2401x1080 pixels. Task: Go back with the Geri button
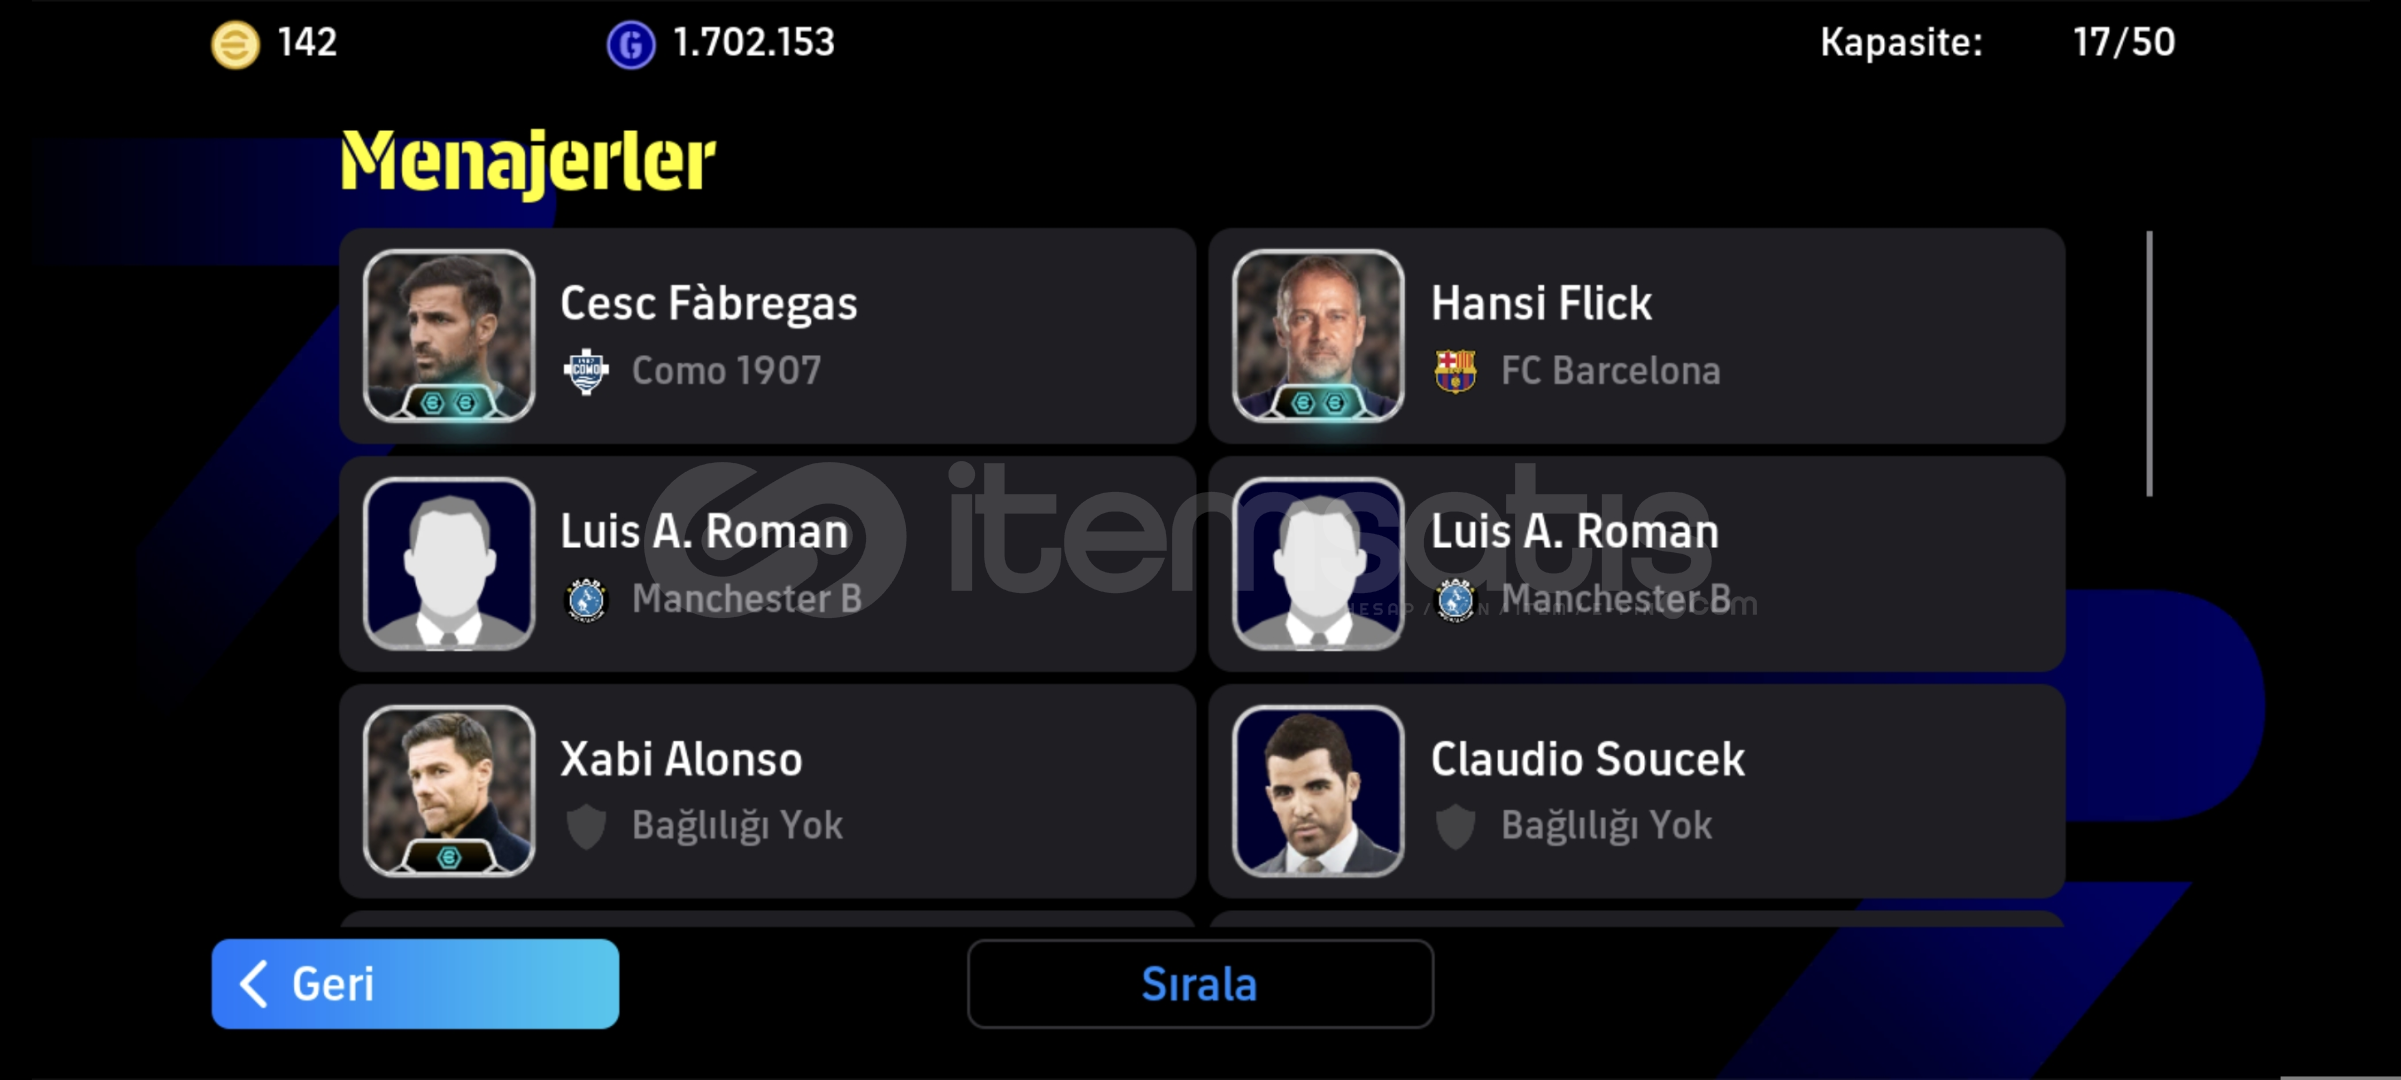415,984
